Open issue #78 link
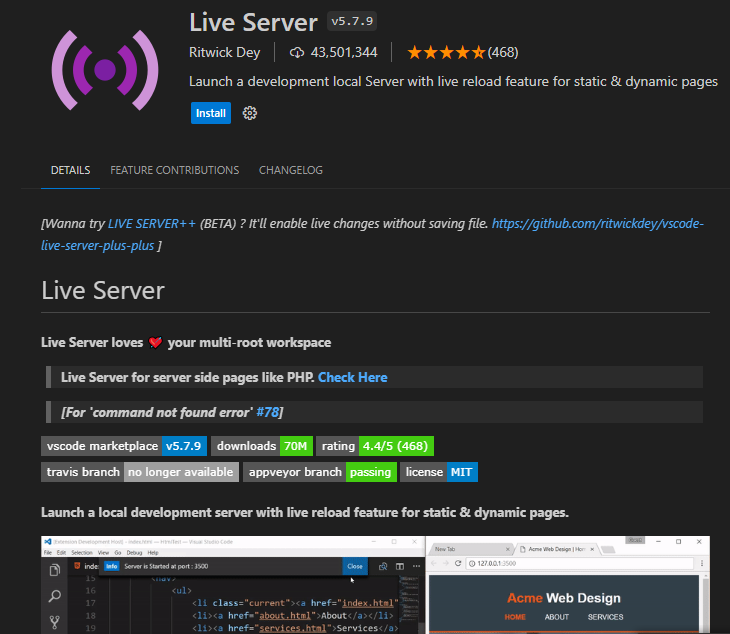This screenshot has height=634, width=730. coord(268,412)
